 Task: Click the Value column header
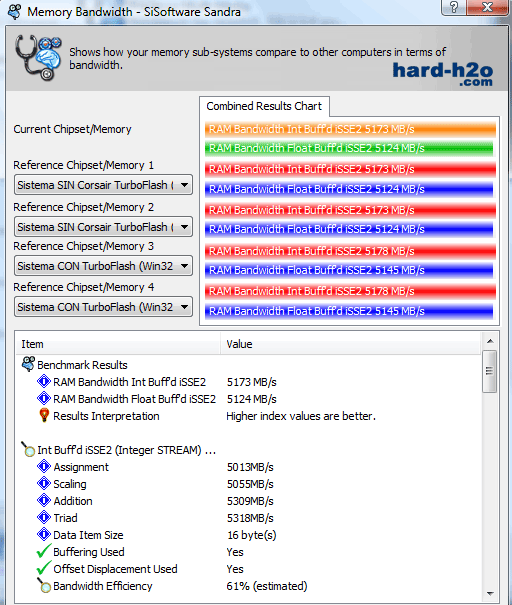(x=351, y=344)
